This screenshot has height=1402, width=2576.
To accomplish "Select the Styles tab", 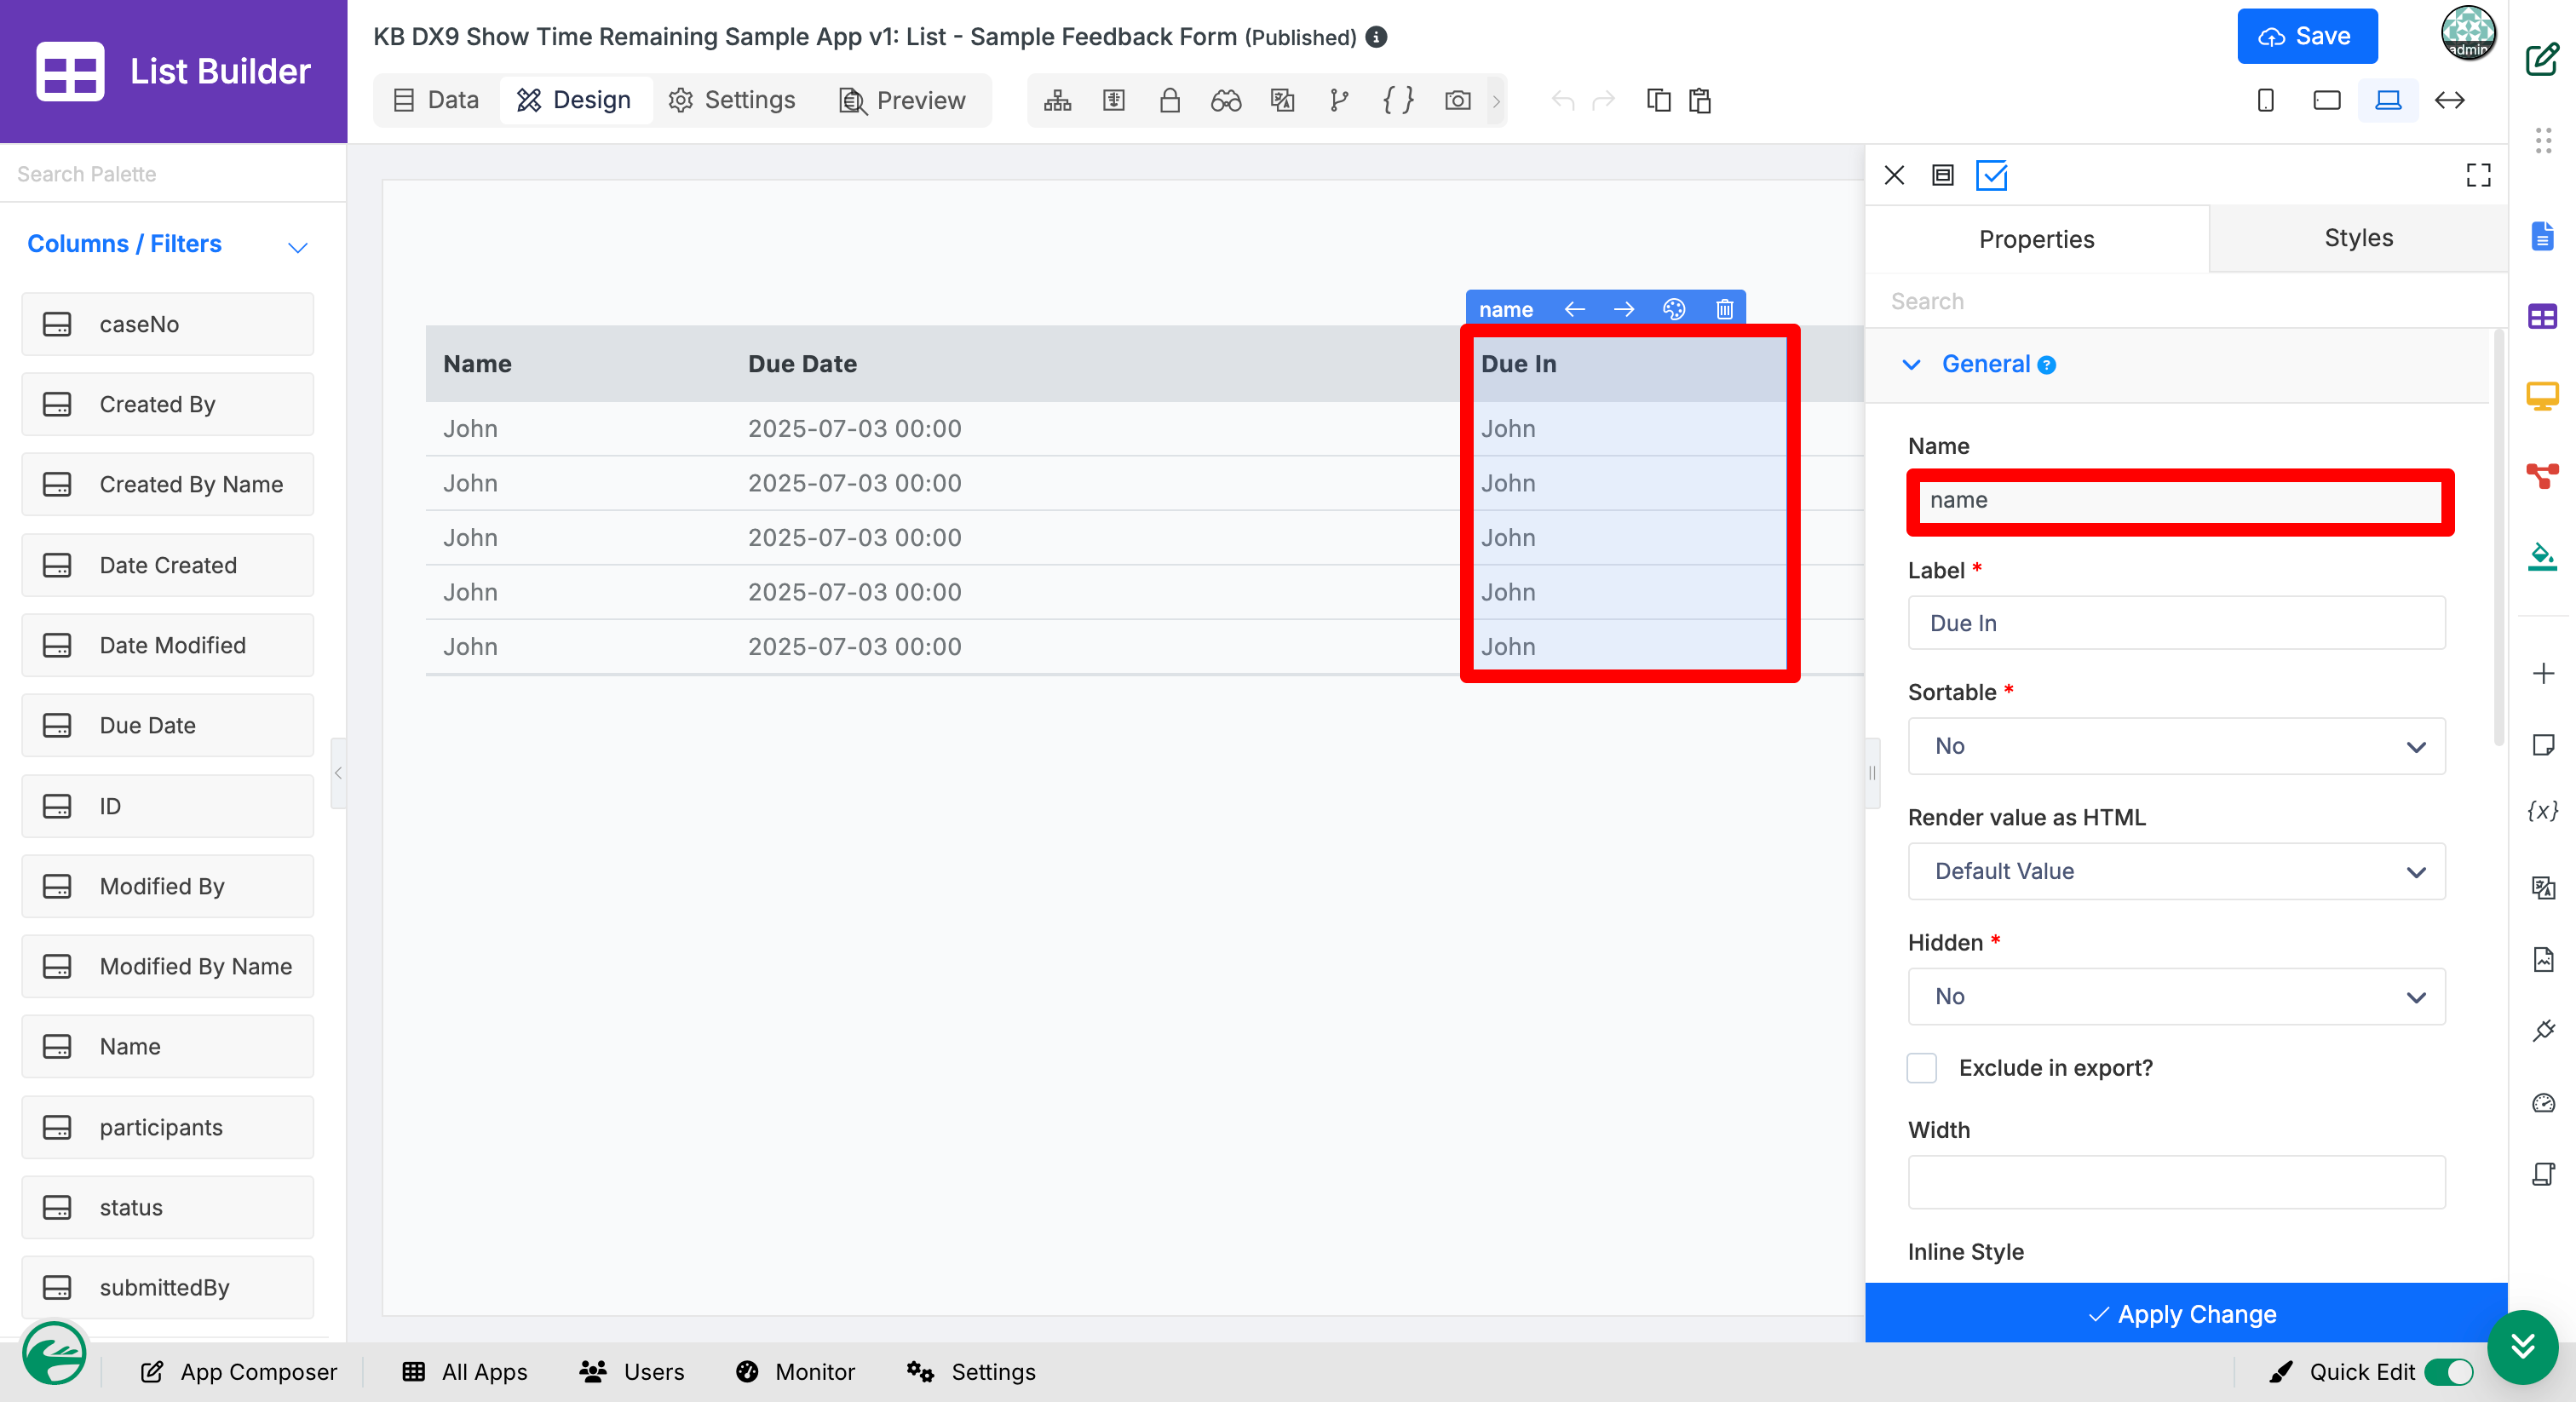I will pyautogui.click(x=2358, y=238).
